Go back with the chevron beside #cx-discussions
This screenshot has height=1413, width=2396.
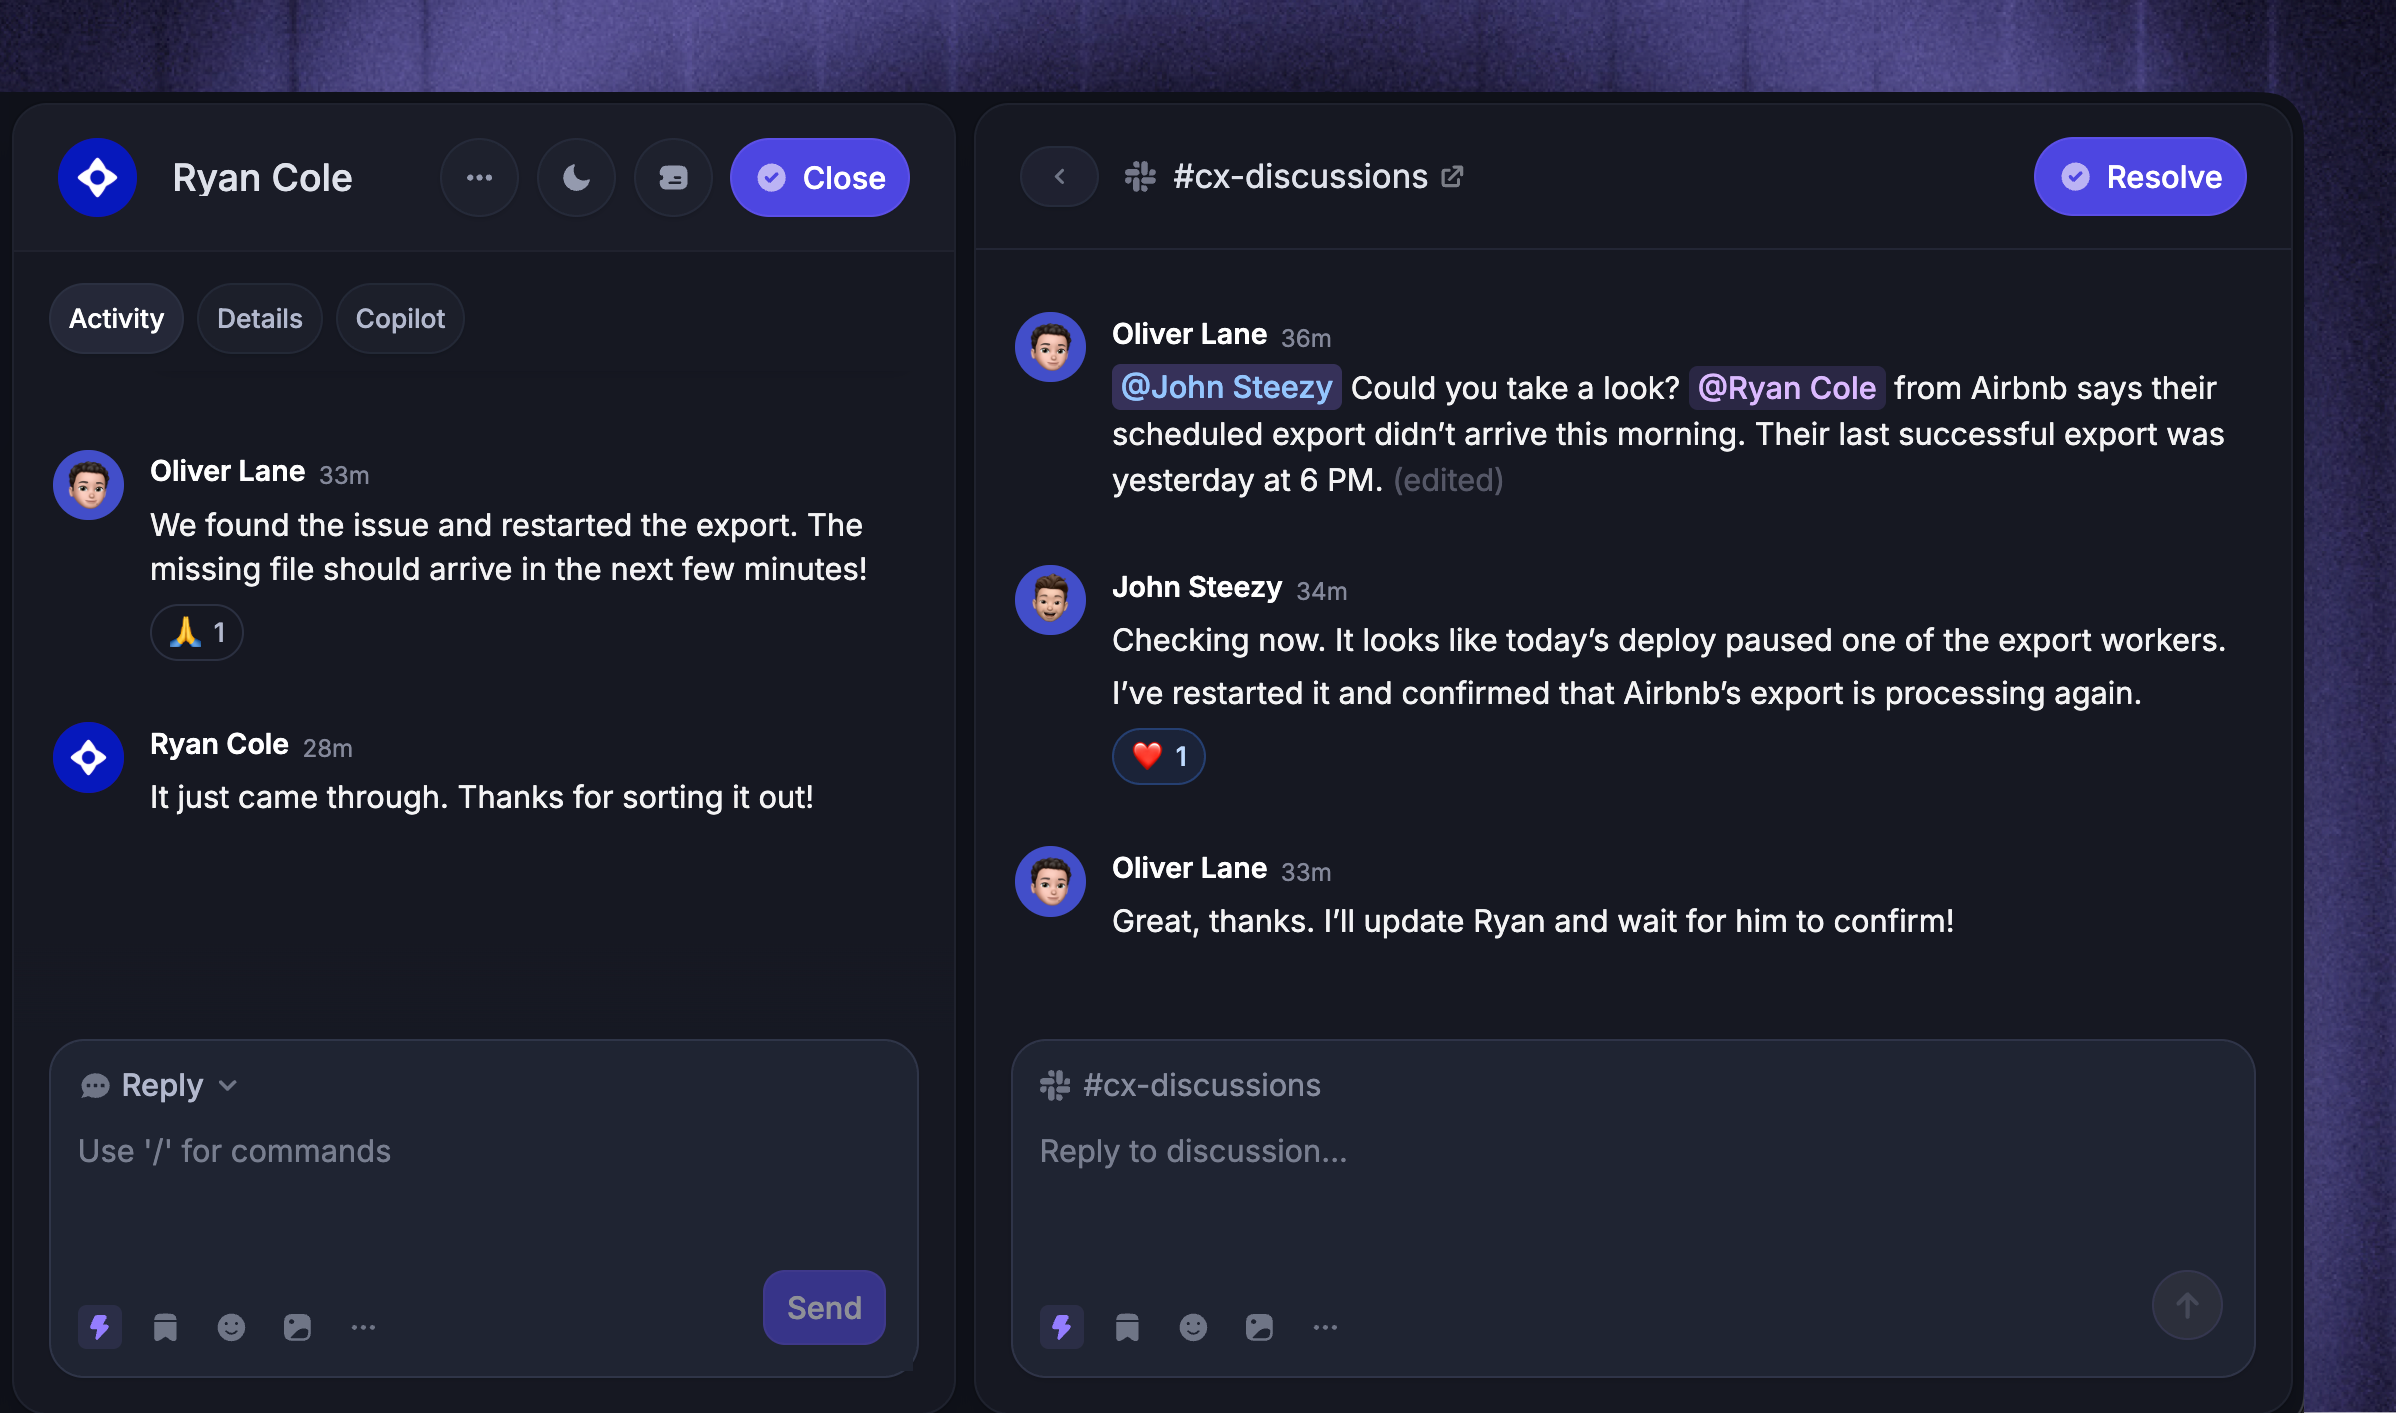(x=1059, y=177)
